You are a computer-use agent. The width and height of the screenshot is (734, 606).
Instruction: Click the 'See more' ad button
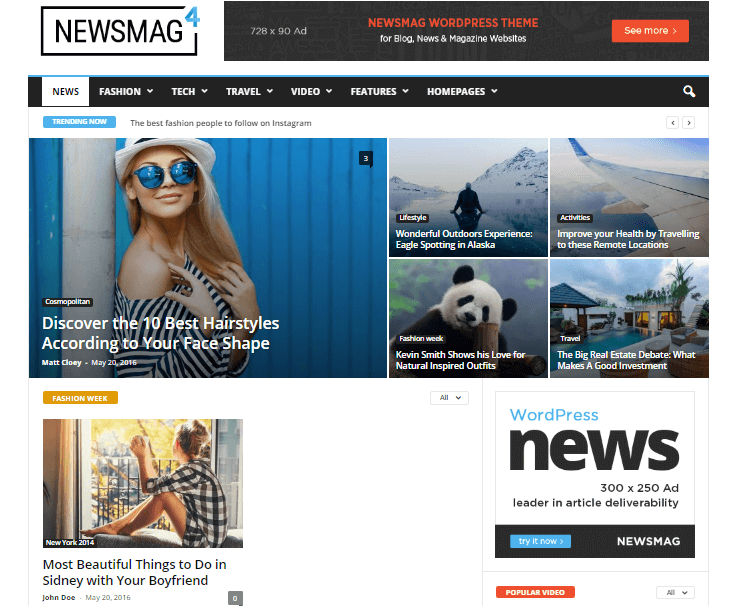point(650,31)
